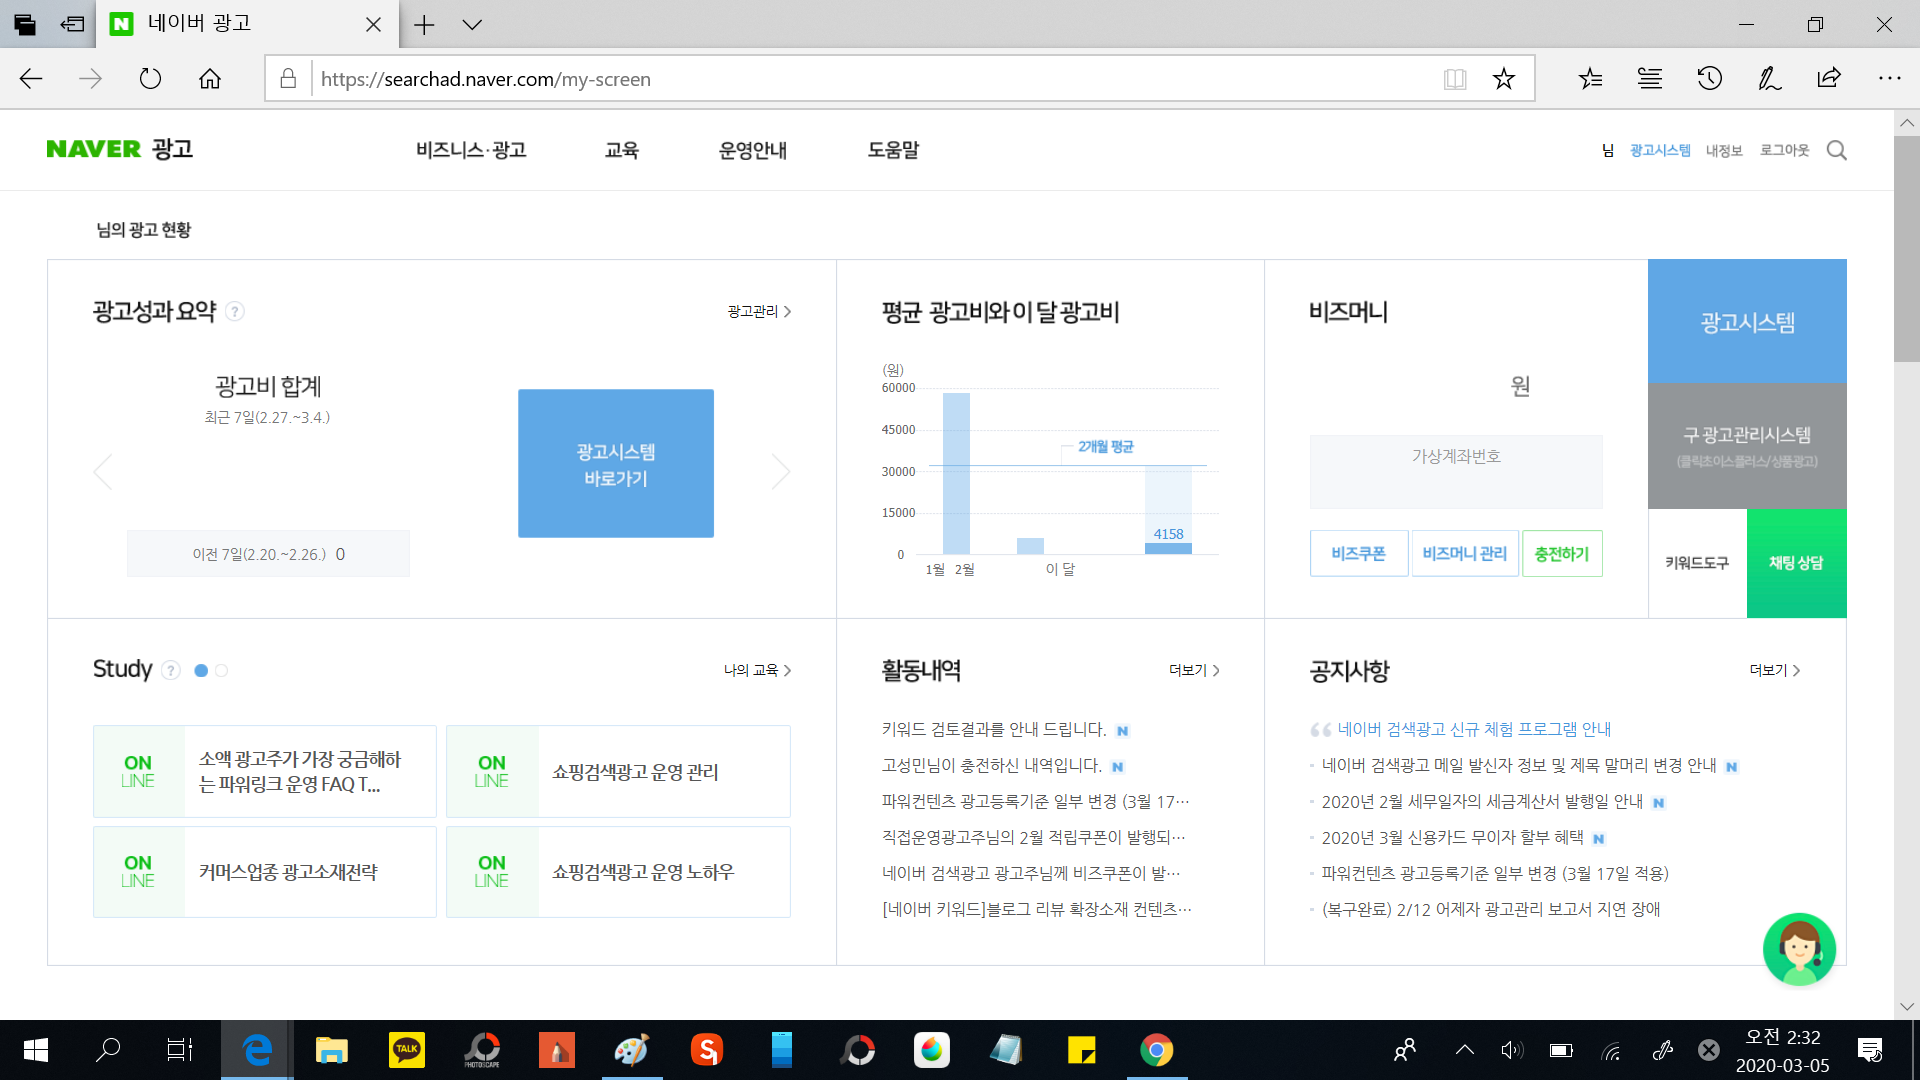The width and height of the screenshot is (1920, 1080).
Task: Click 광고시스템 link in the header
Action: click(1660, 150)
